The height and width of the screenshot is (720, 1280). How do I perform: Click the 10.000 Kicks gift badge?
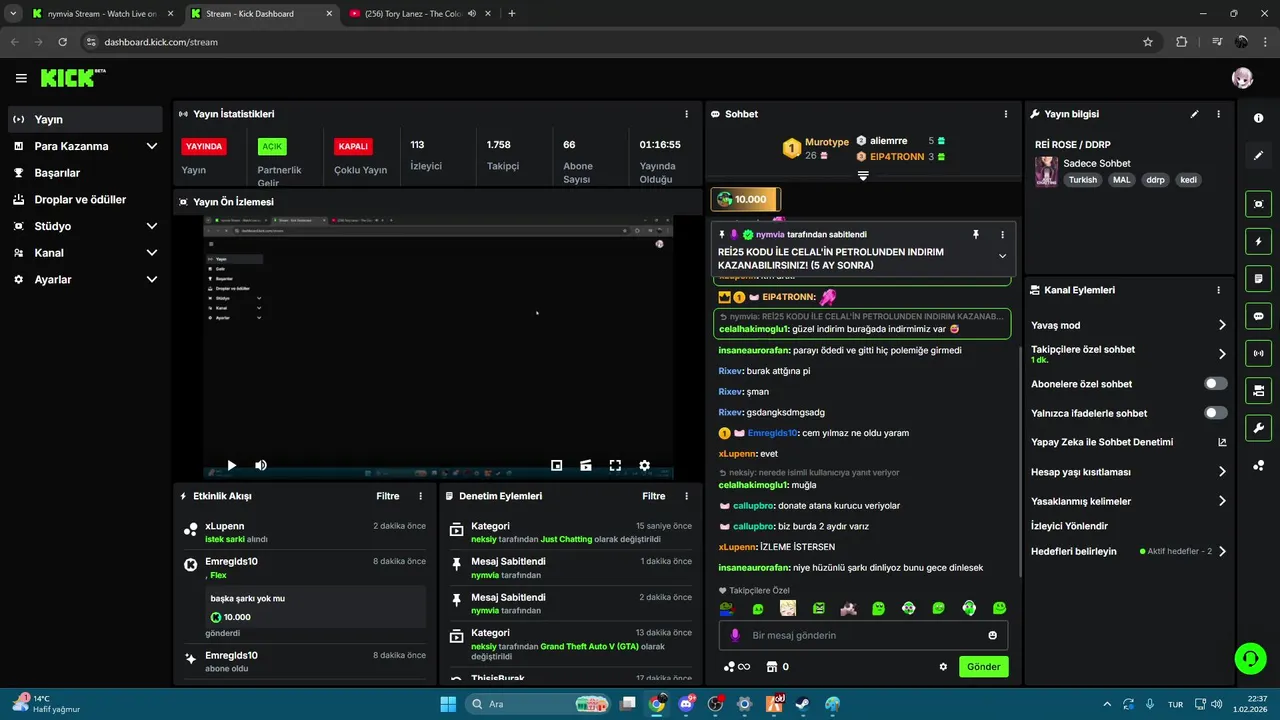(x=746, y=199)
